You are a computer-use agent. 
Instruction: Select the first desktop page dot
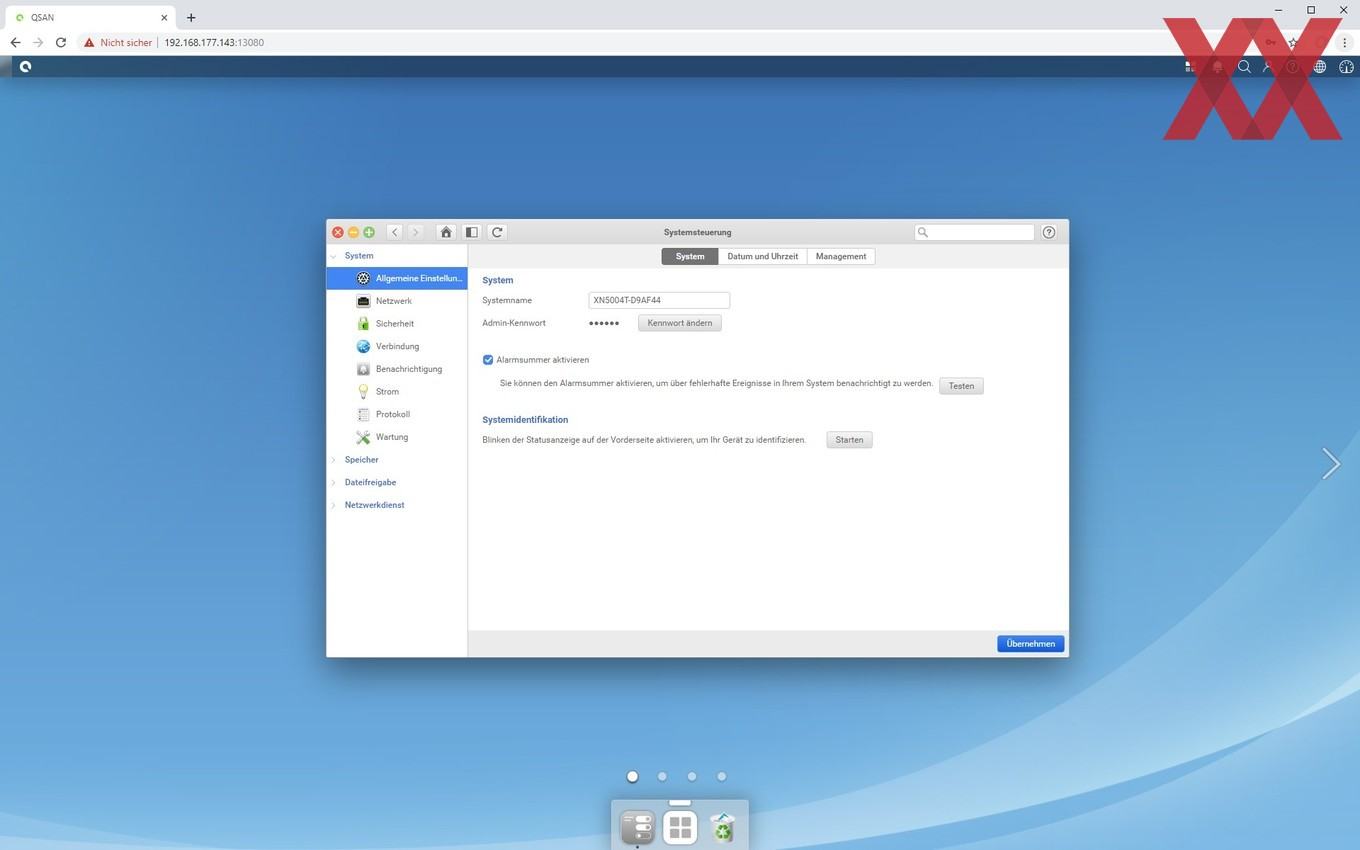pyautogui.click(x=632, y=776)
